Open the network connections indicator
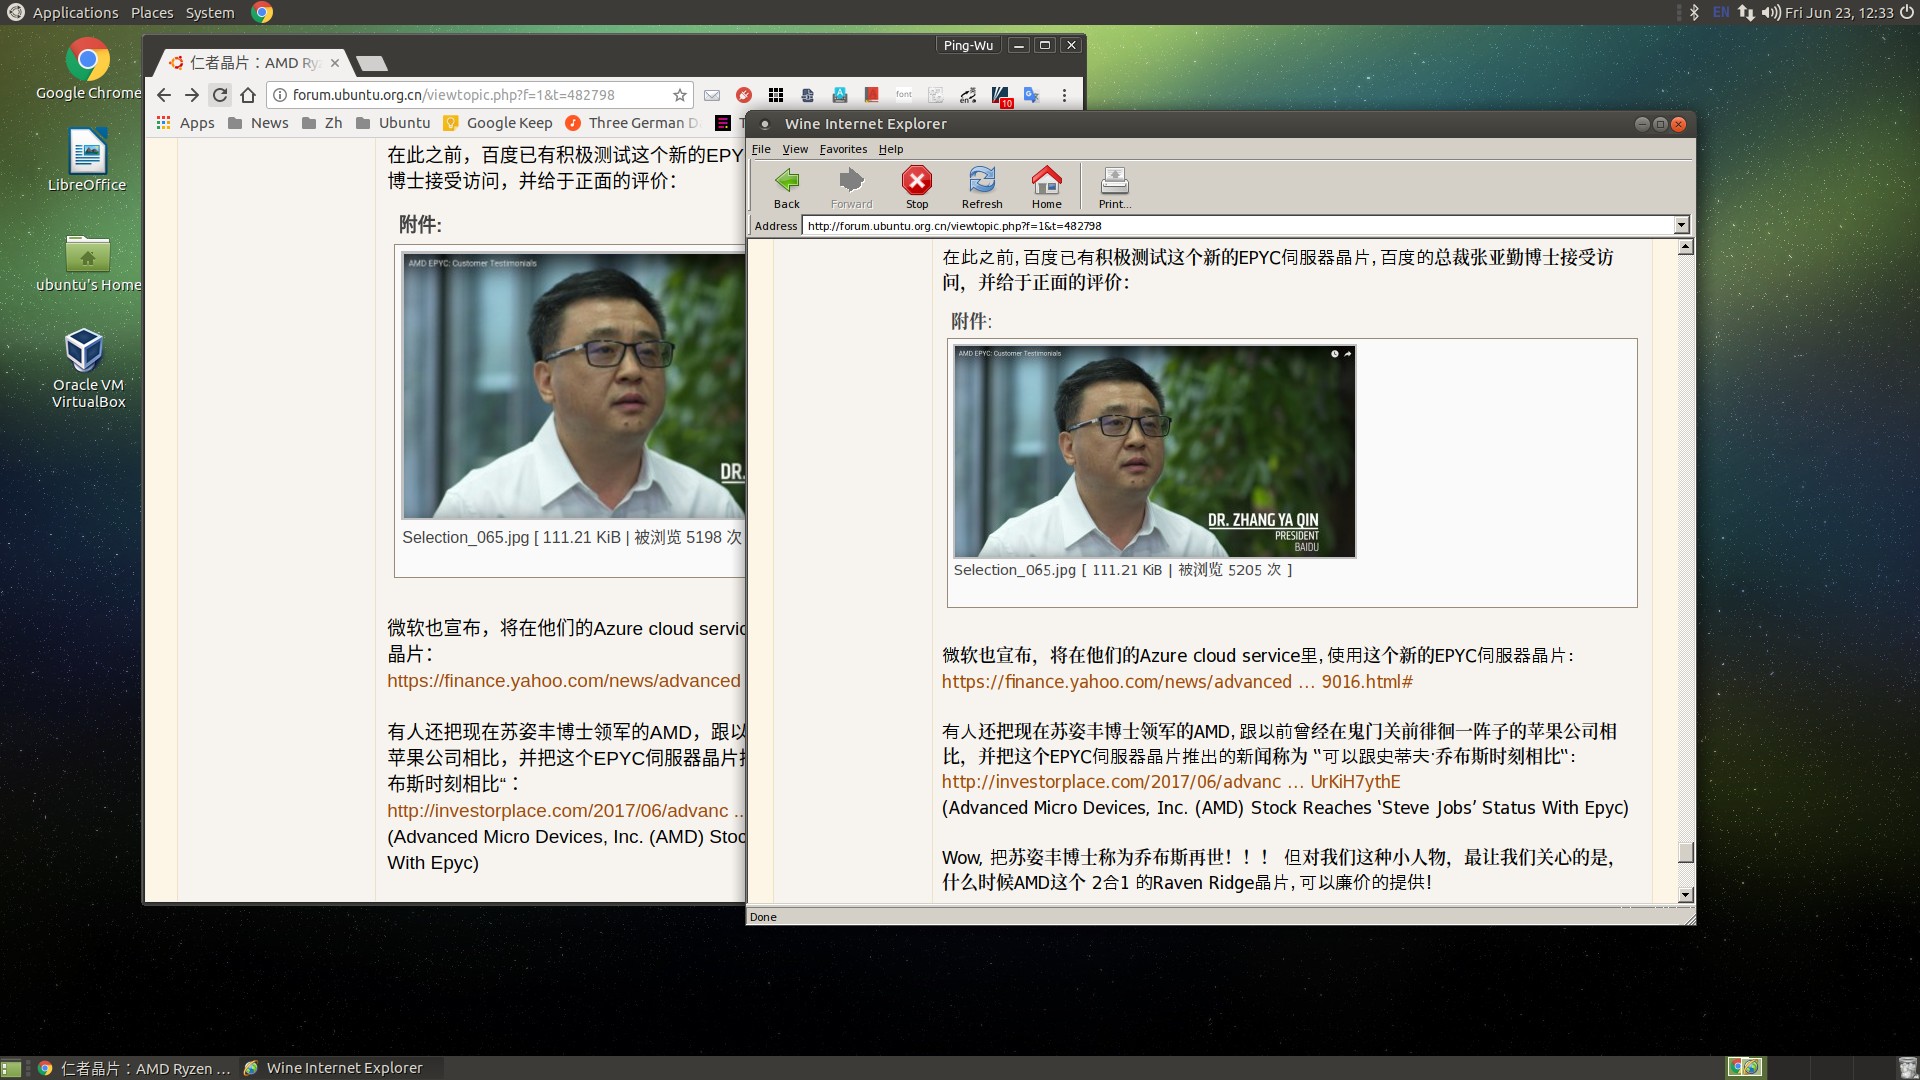 (x=1746, y=13)
